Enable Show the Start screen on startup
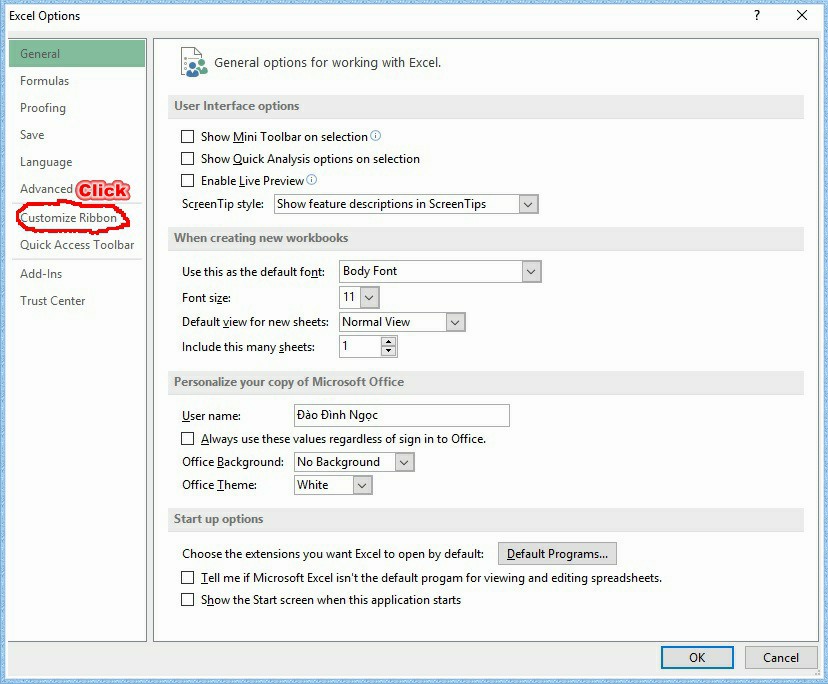The width and height of the screenshot is (828, 684). pos(187,599)
